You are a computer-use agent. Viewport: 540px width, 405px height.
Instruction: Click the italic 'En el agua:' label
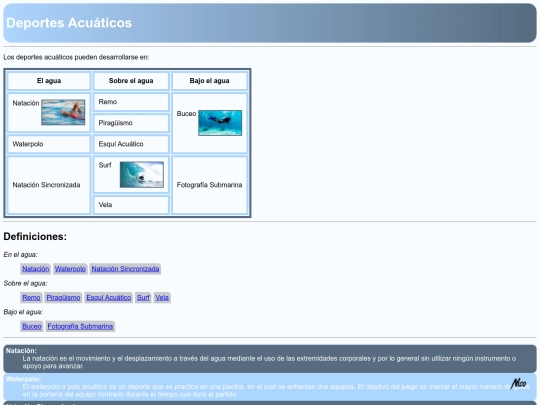(21, 255)
